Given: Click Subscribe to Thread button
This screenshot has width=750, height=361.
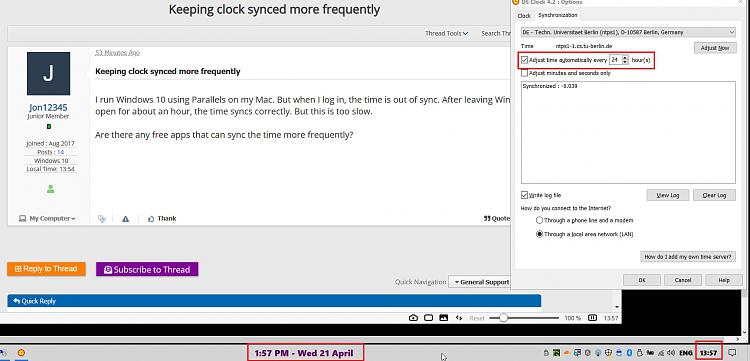Looking at the screenshot, I should pos(147,269).
